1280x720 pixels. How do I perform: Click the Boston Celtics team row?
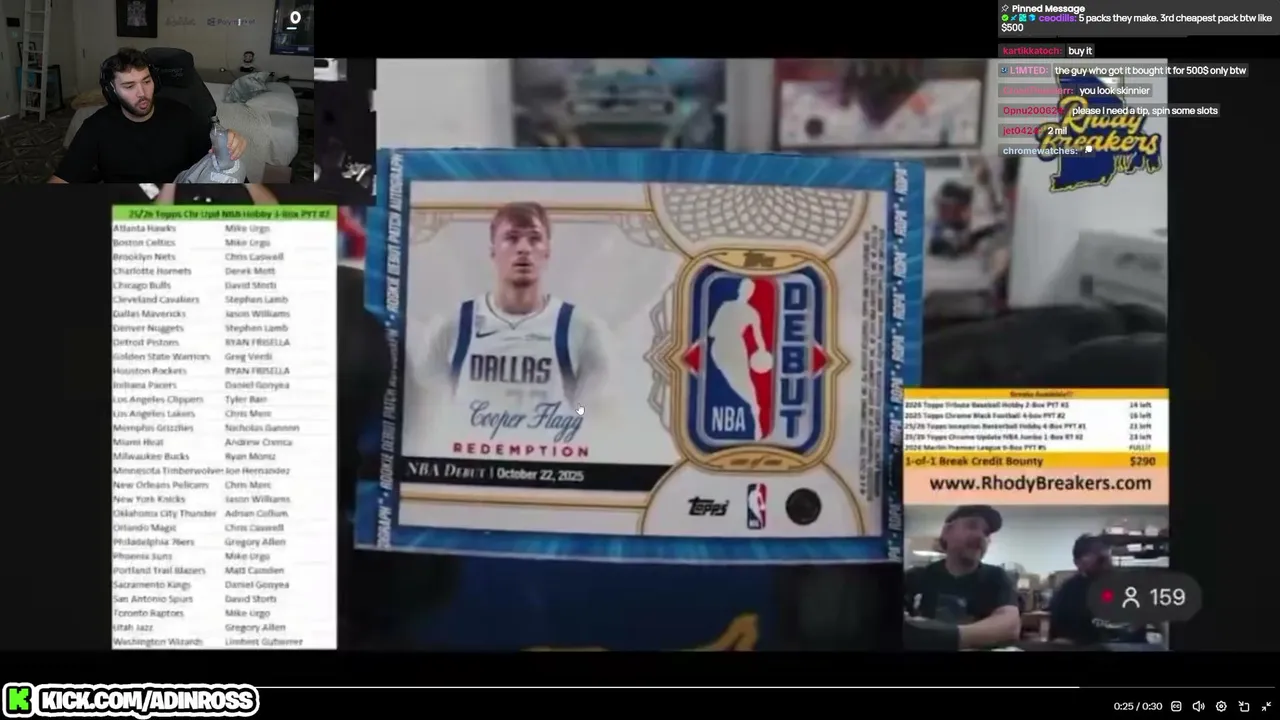(224, 242)
